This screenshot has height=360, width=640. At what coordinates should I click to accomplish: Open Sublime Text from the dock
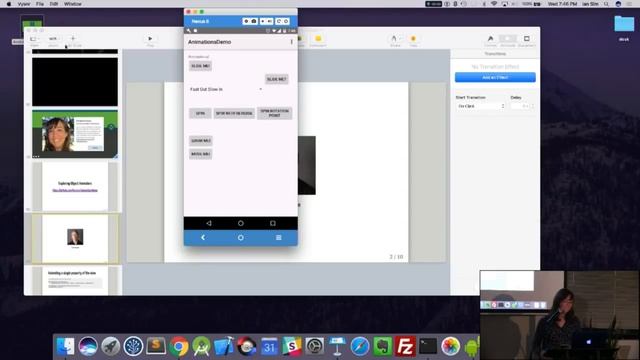(x=156, y=346)
